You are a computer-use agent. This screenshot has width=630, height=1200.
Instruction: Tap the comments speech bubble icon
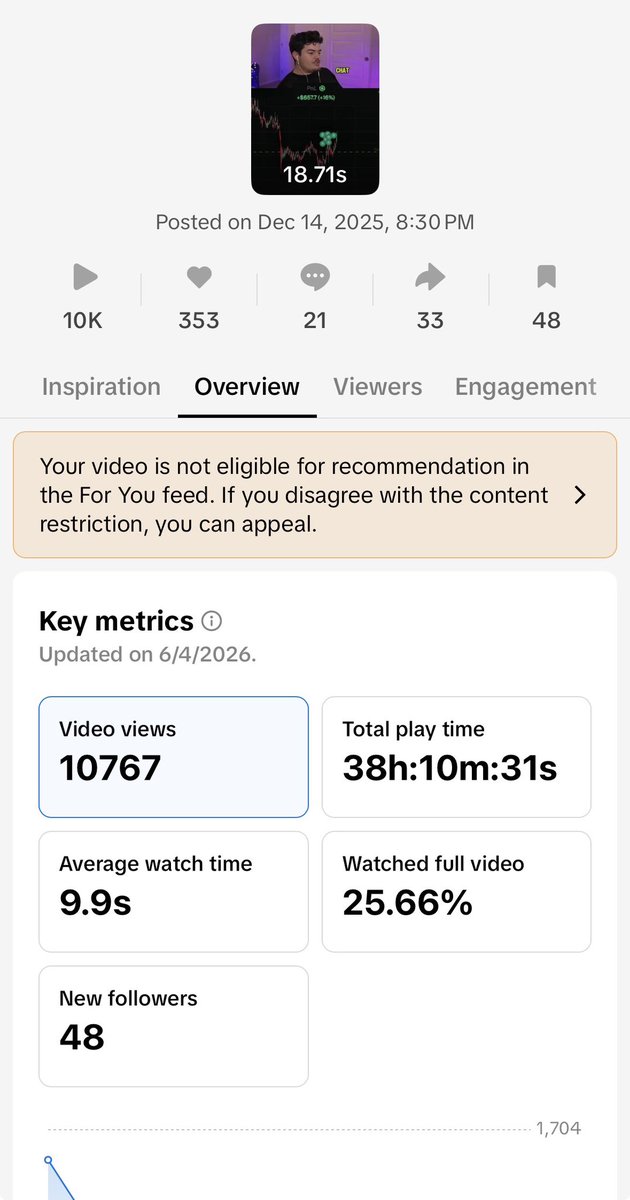tap(315, 277)
